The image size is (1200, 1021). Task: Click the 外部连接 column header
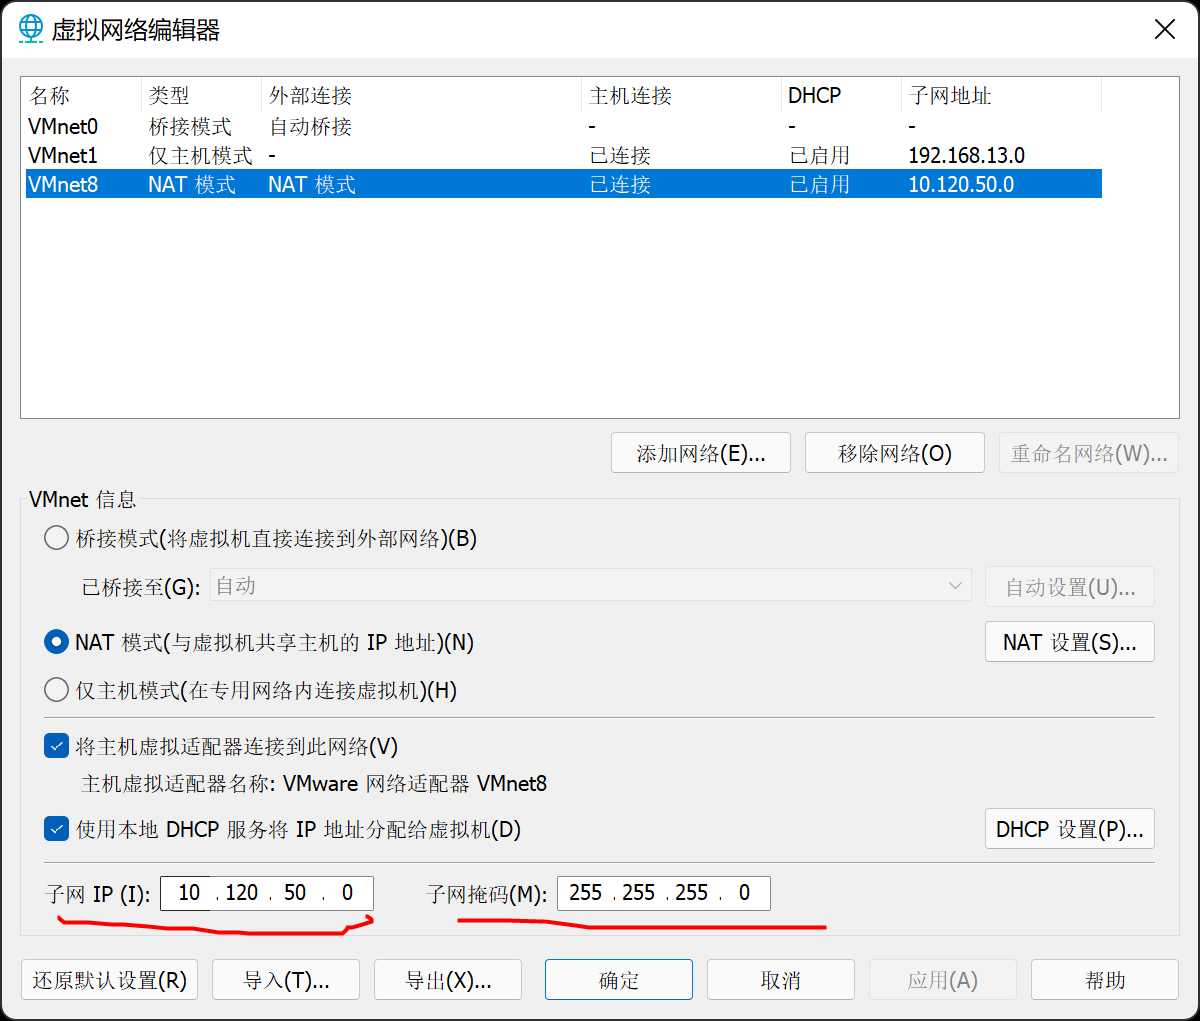coord(421,96)
